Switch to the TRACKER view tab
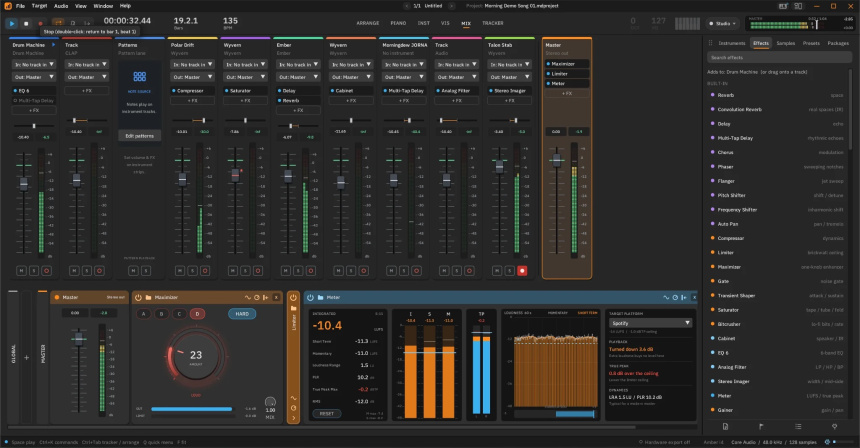The image size is (860, 448). [x=493, y=23]
